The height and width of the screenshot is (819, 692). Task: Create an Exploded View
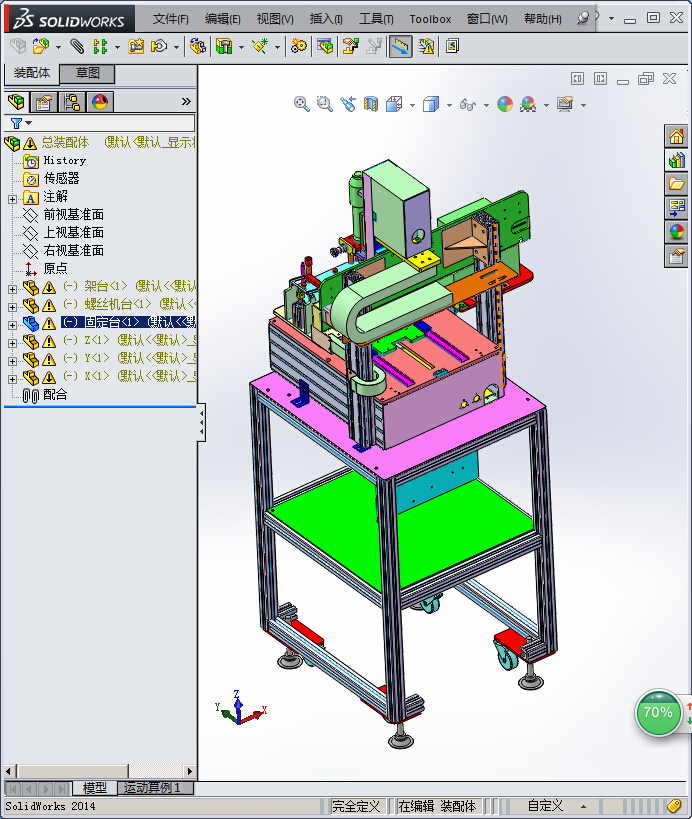(x=350, y=46)
